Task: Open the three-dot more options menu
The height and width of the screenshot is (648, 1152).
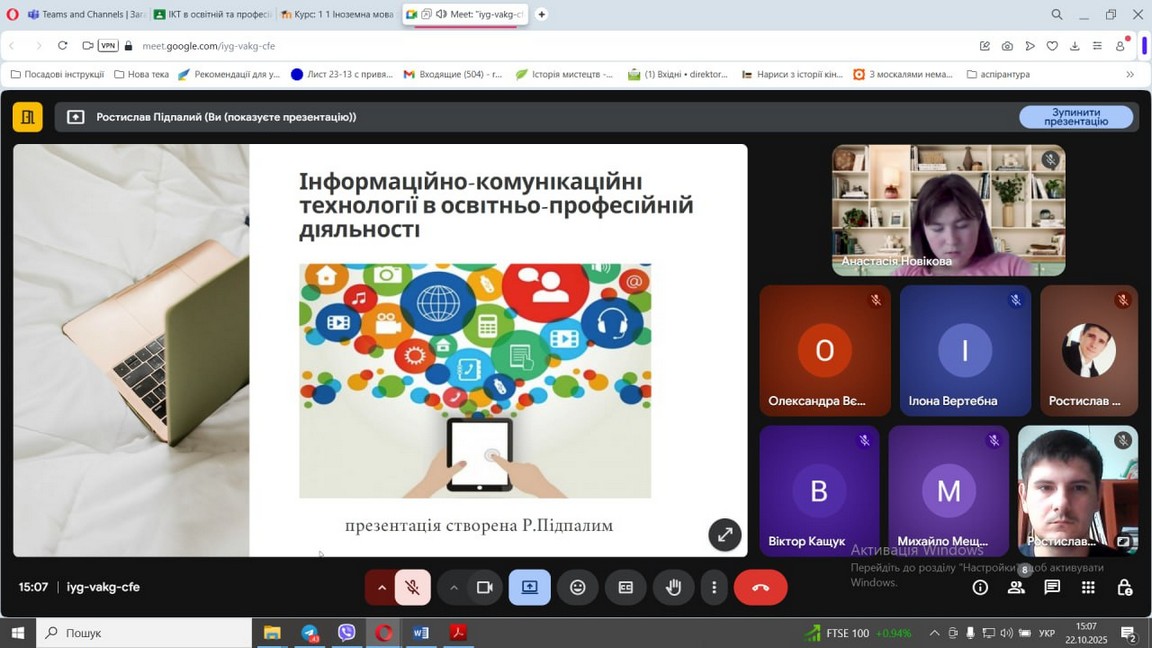Action: 713,588
